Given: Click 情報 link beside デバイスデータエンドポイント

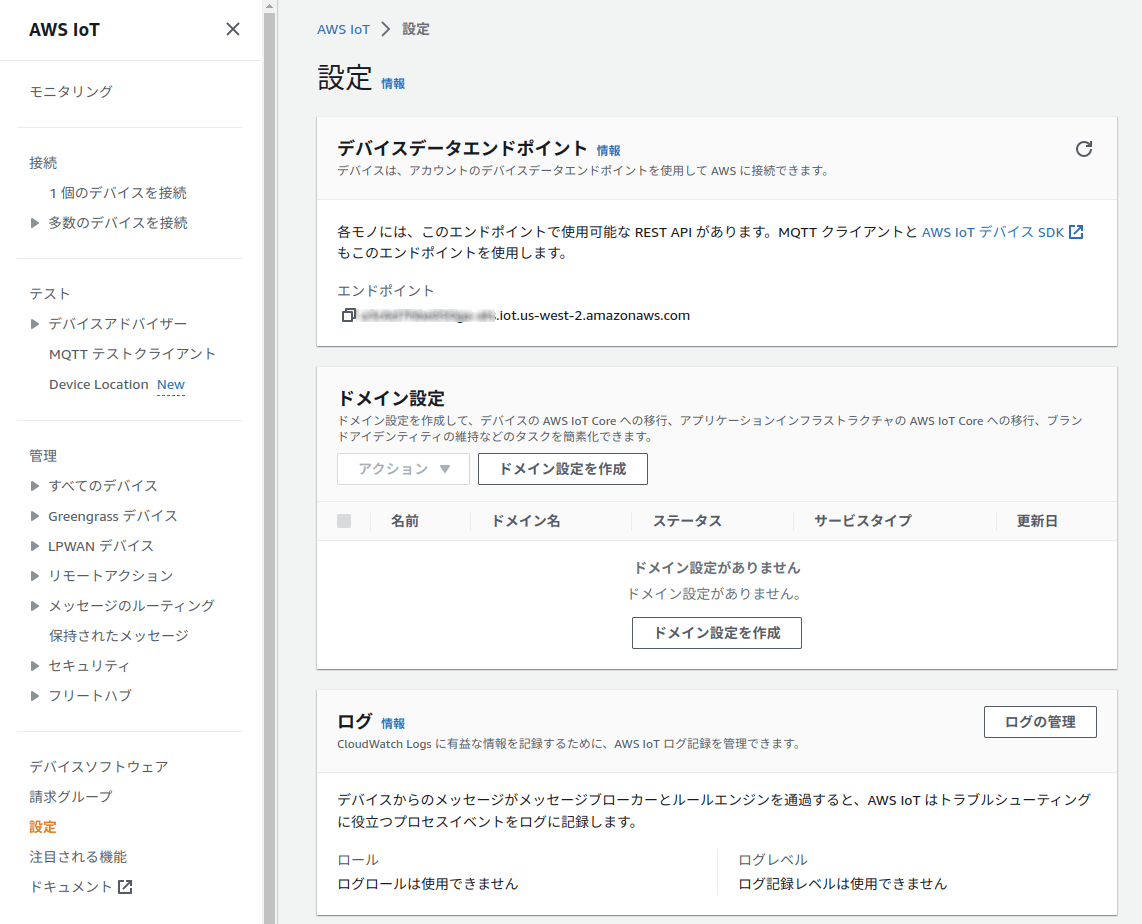Looking at the screenshot, I should coord(609,151).
